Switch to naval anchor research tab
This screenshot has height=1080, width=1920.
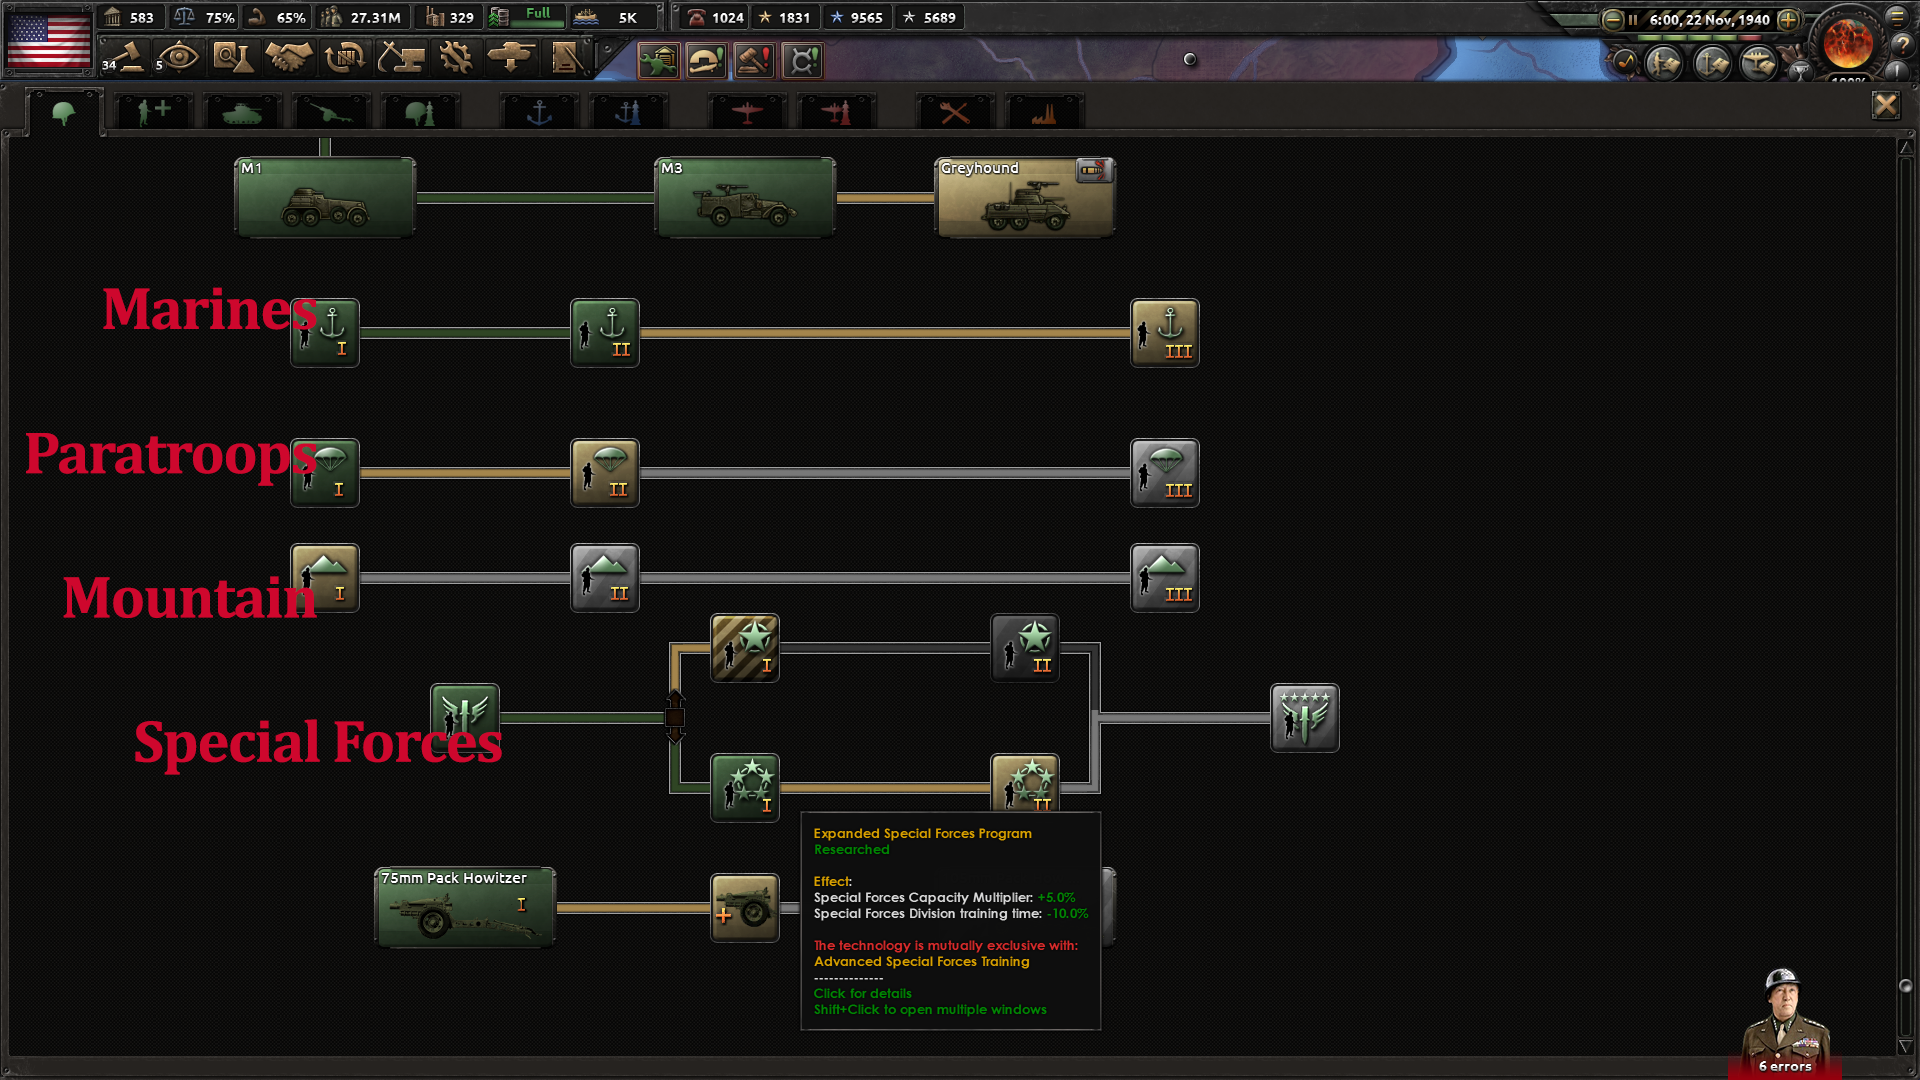(539, 112)
